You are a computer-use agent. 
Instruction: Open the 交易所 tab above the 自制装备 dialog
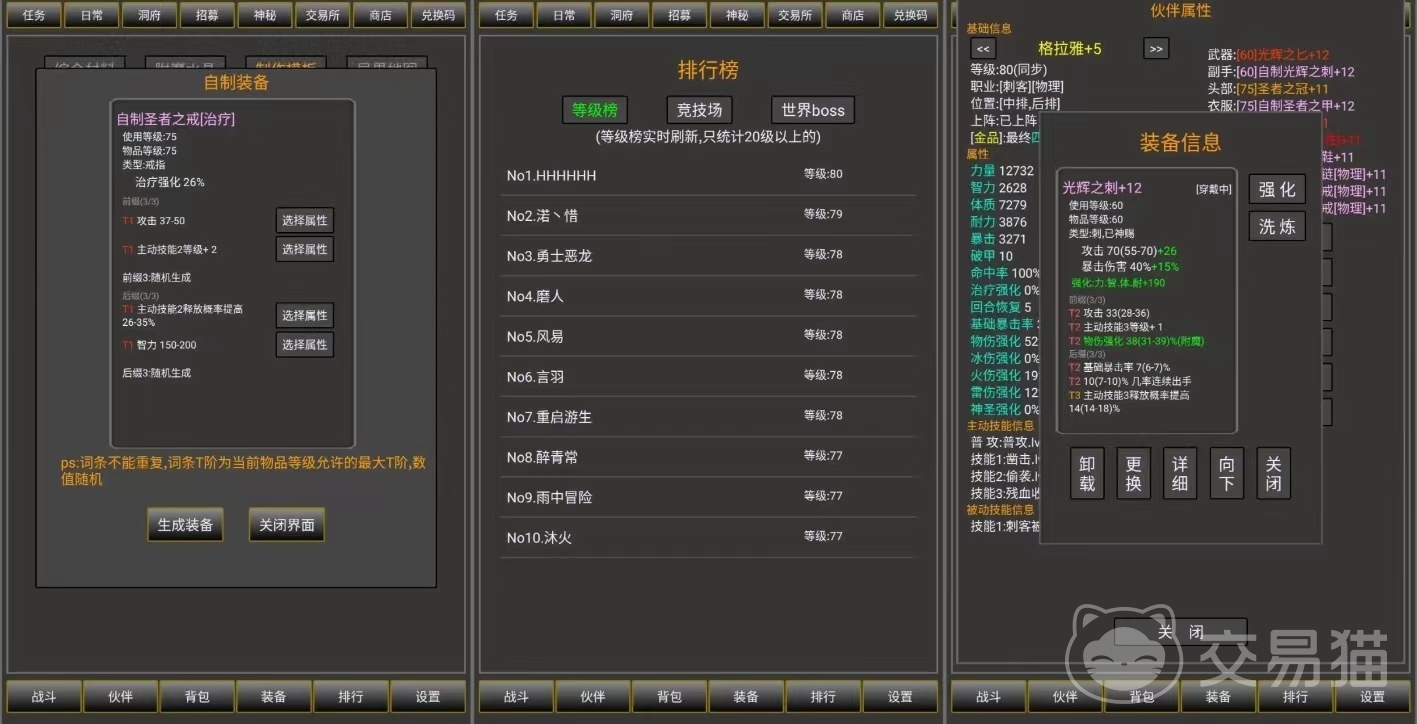(x=323, y=15)
